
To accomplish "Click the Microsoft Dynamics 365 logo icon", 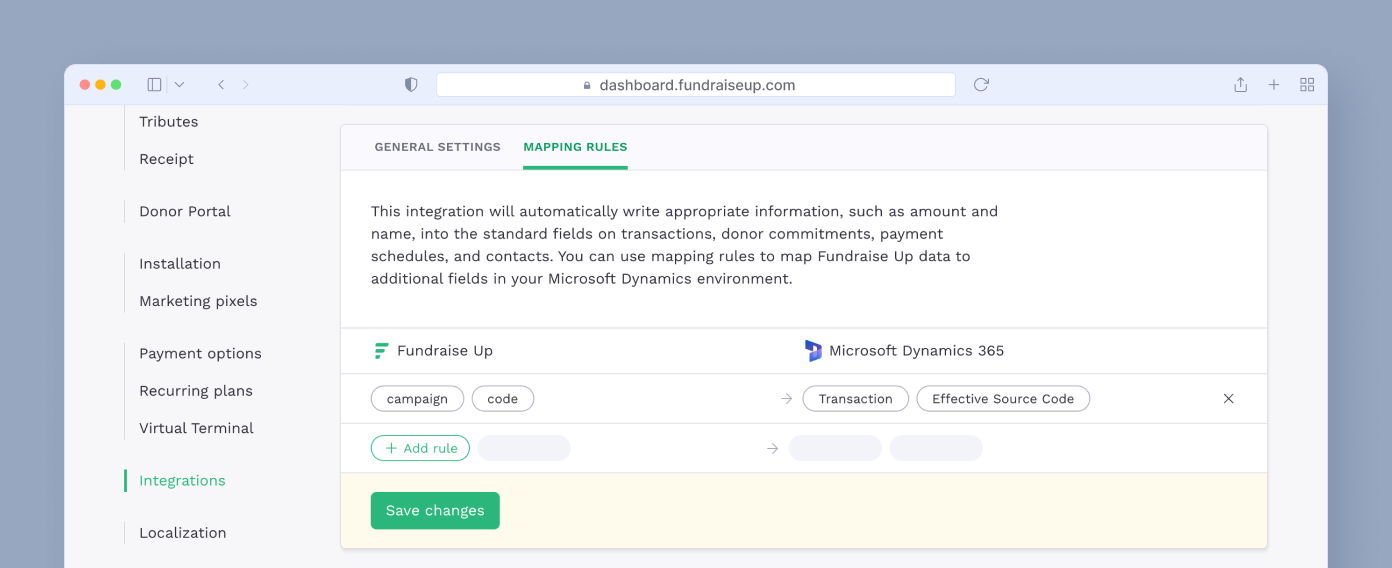I will click(813, 351).
